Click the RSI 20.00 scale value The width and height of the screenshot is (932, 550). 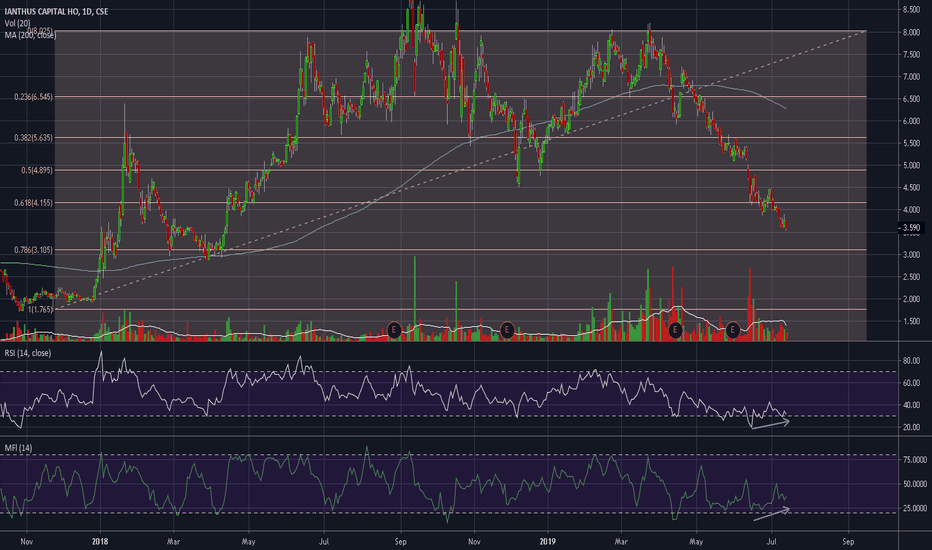pos(912,428)
